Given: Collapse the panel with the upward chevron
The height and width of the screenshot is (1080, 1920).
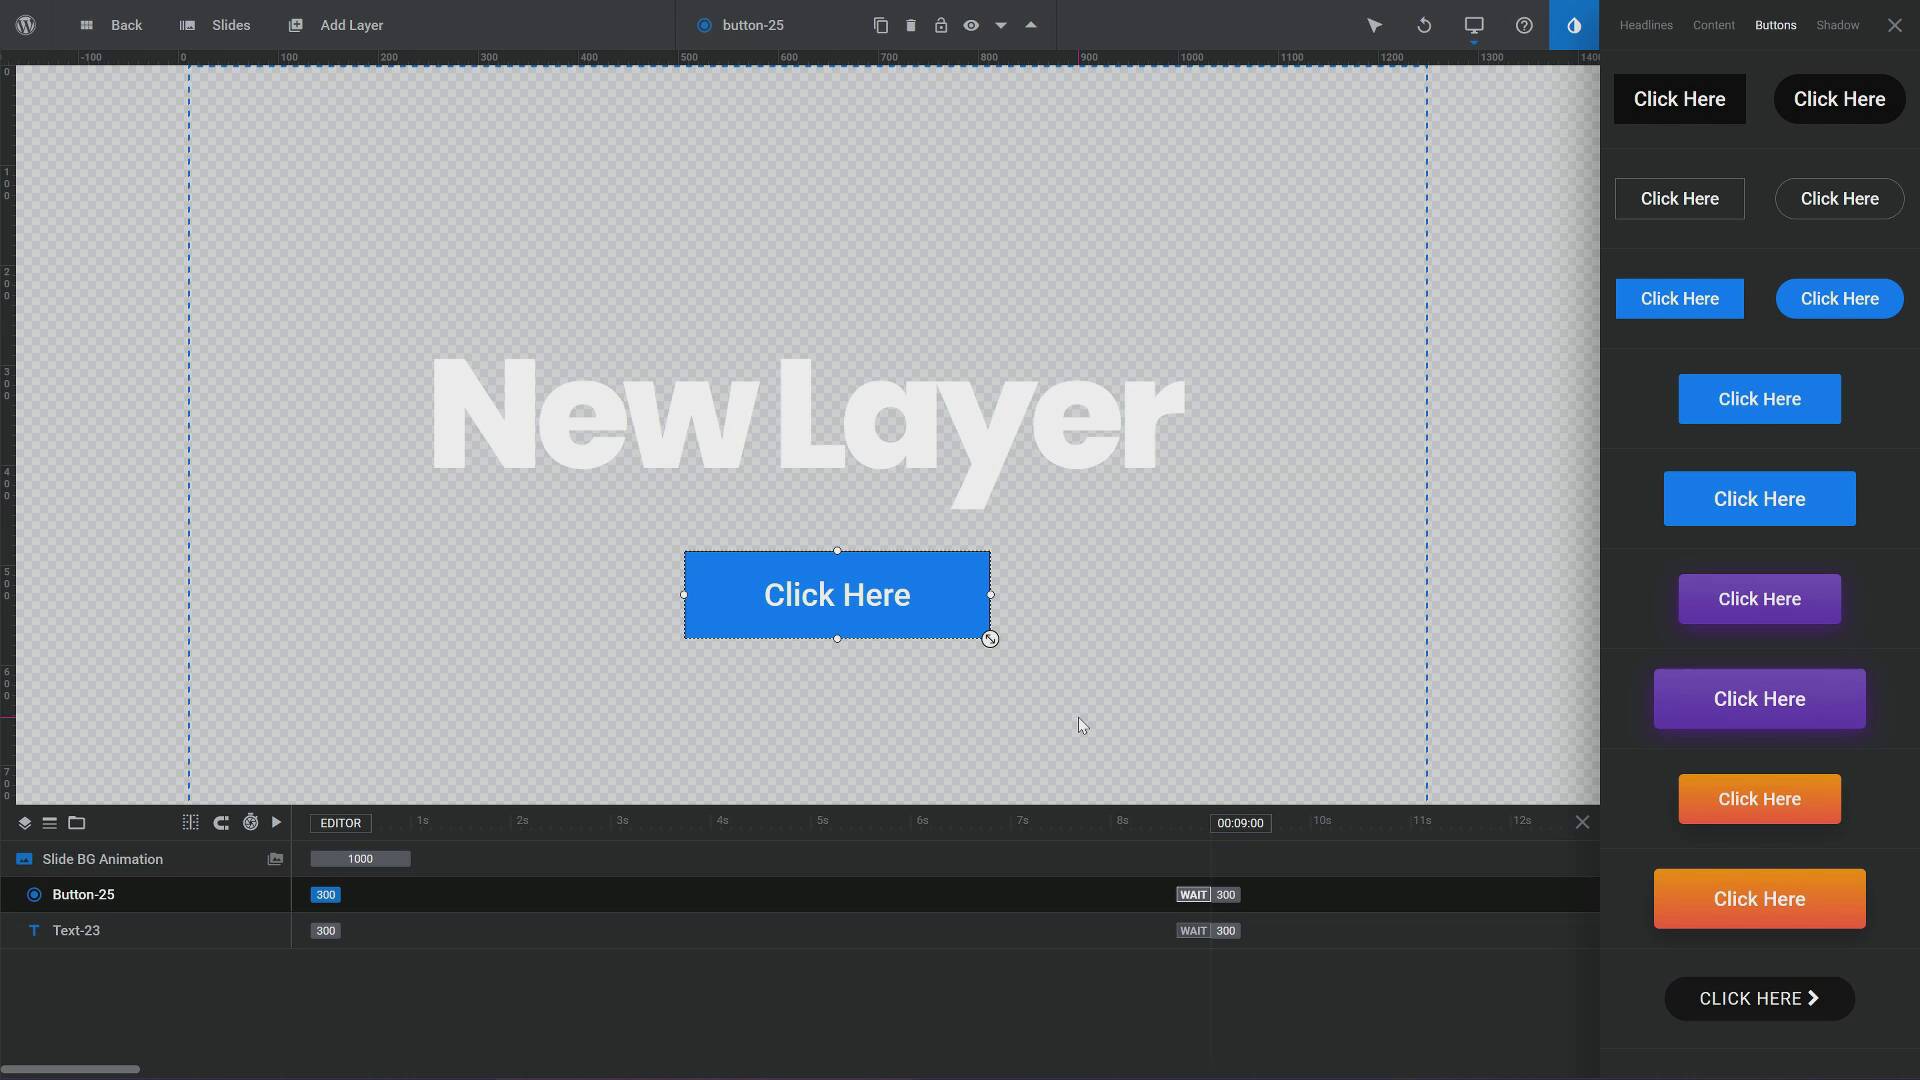Looking at the screenshot, I should coord(1031,25).
